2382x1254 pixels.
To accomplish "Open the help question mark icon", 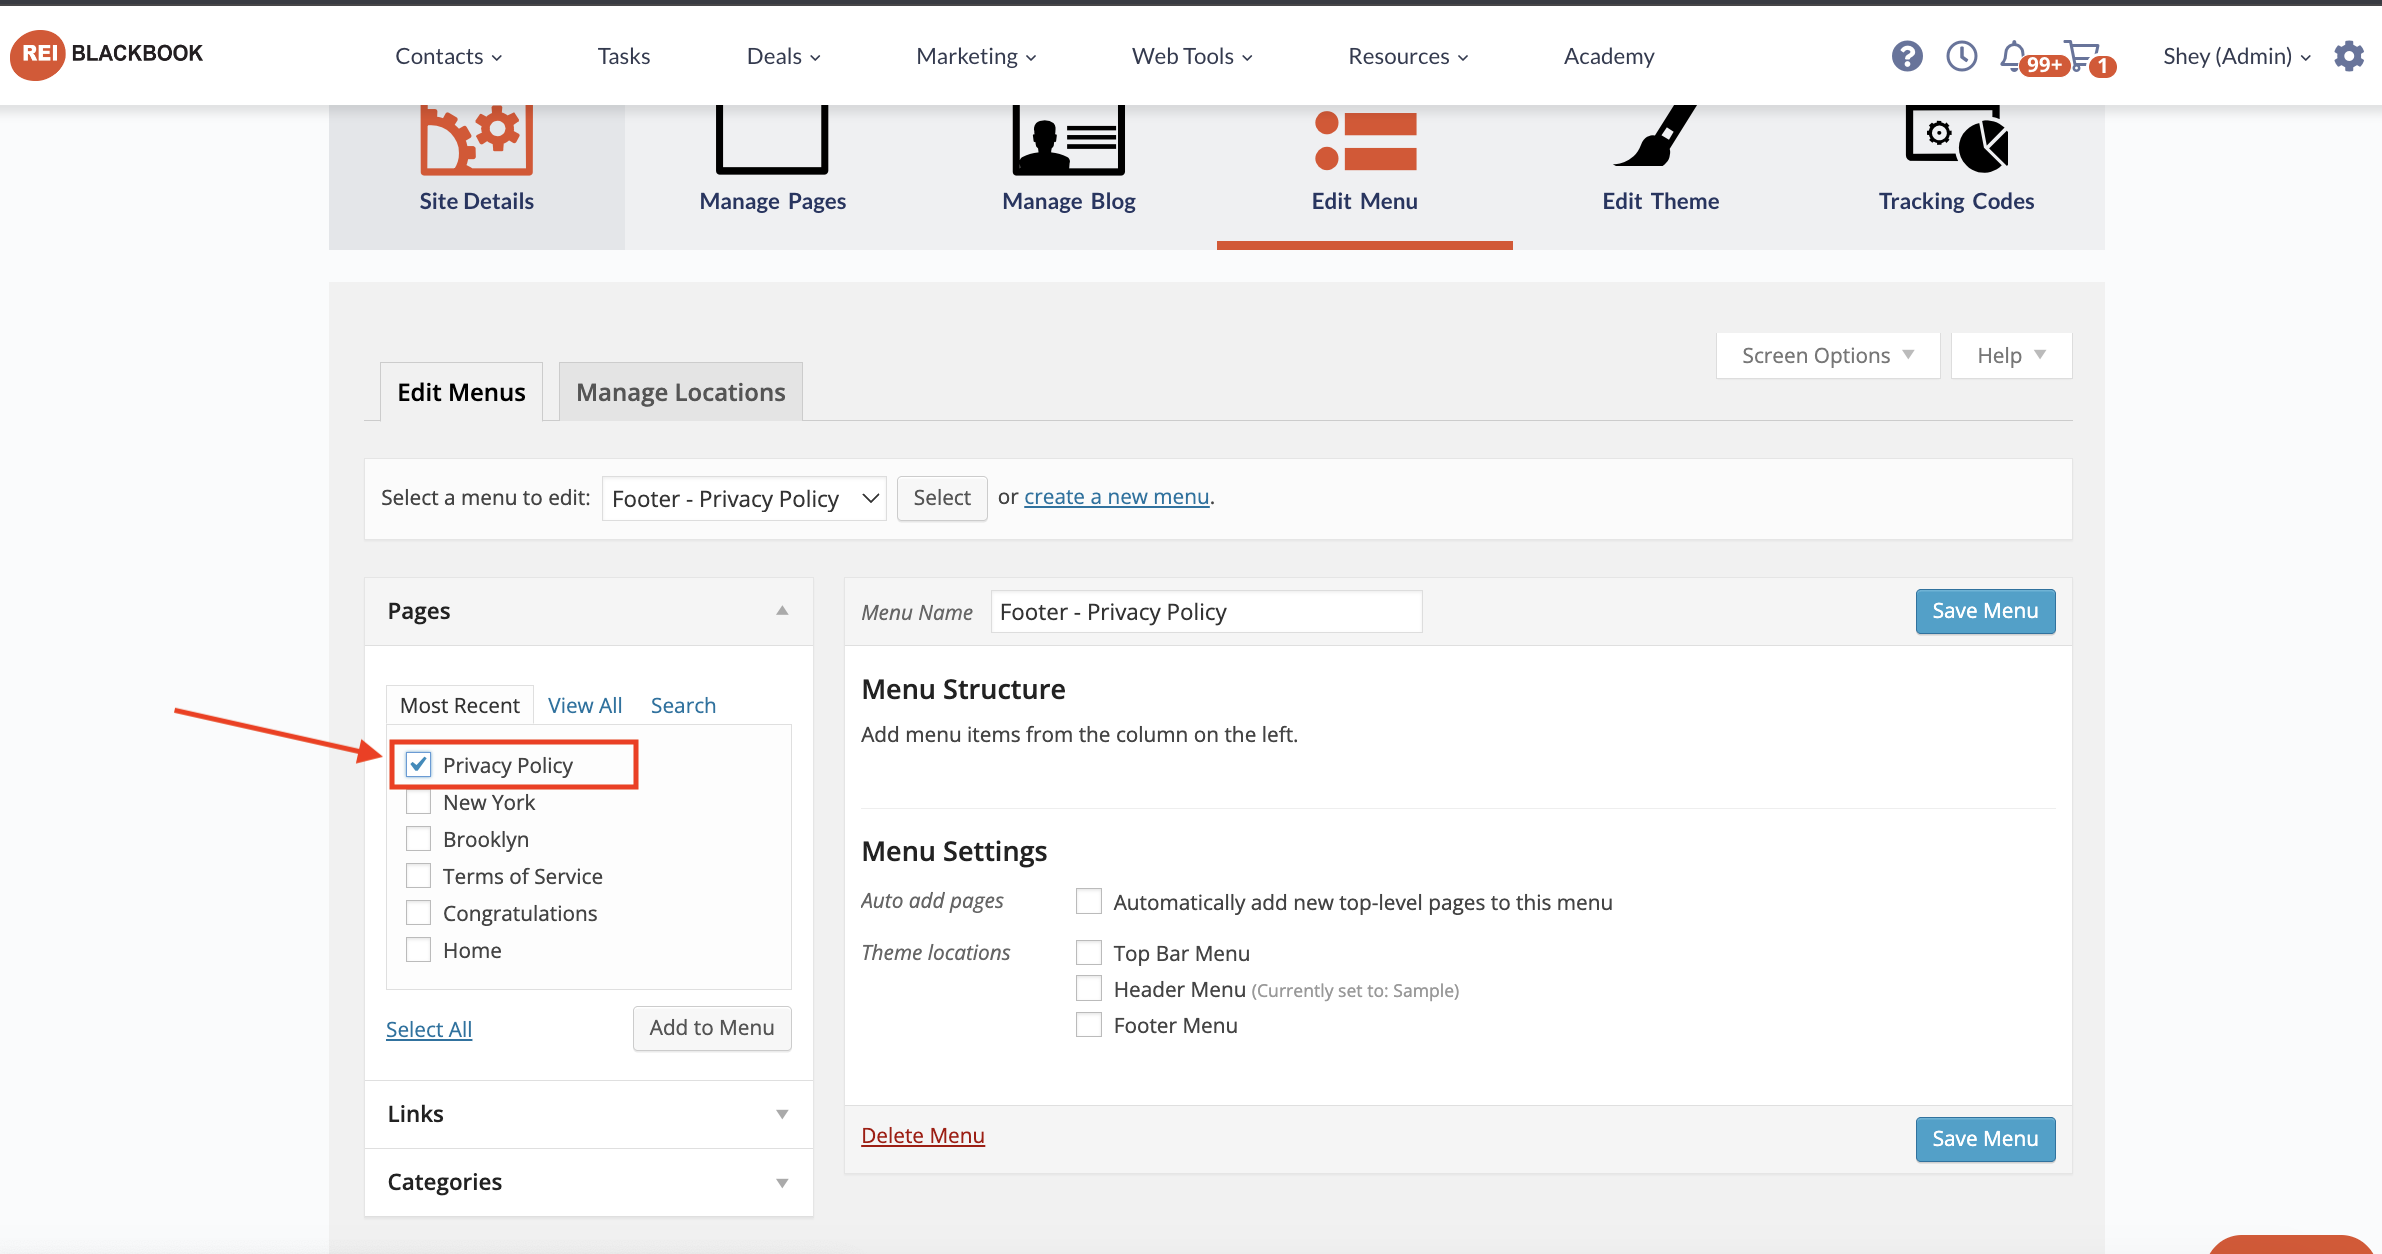I will pos(1907,56).
